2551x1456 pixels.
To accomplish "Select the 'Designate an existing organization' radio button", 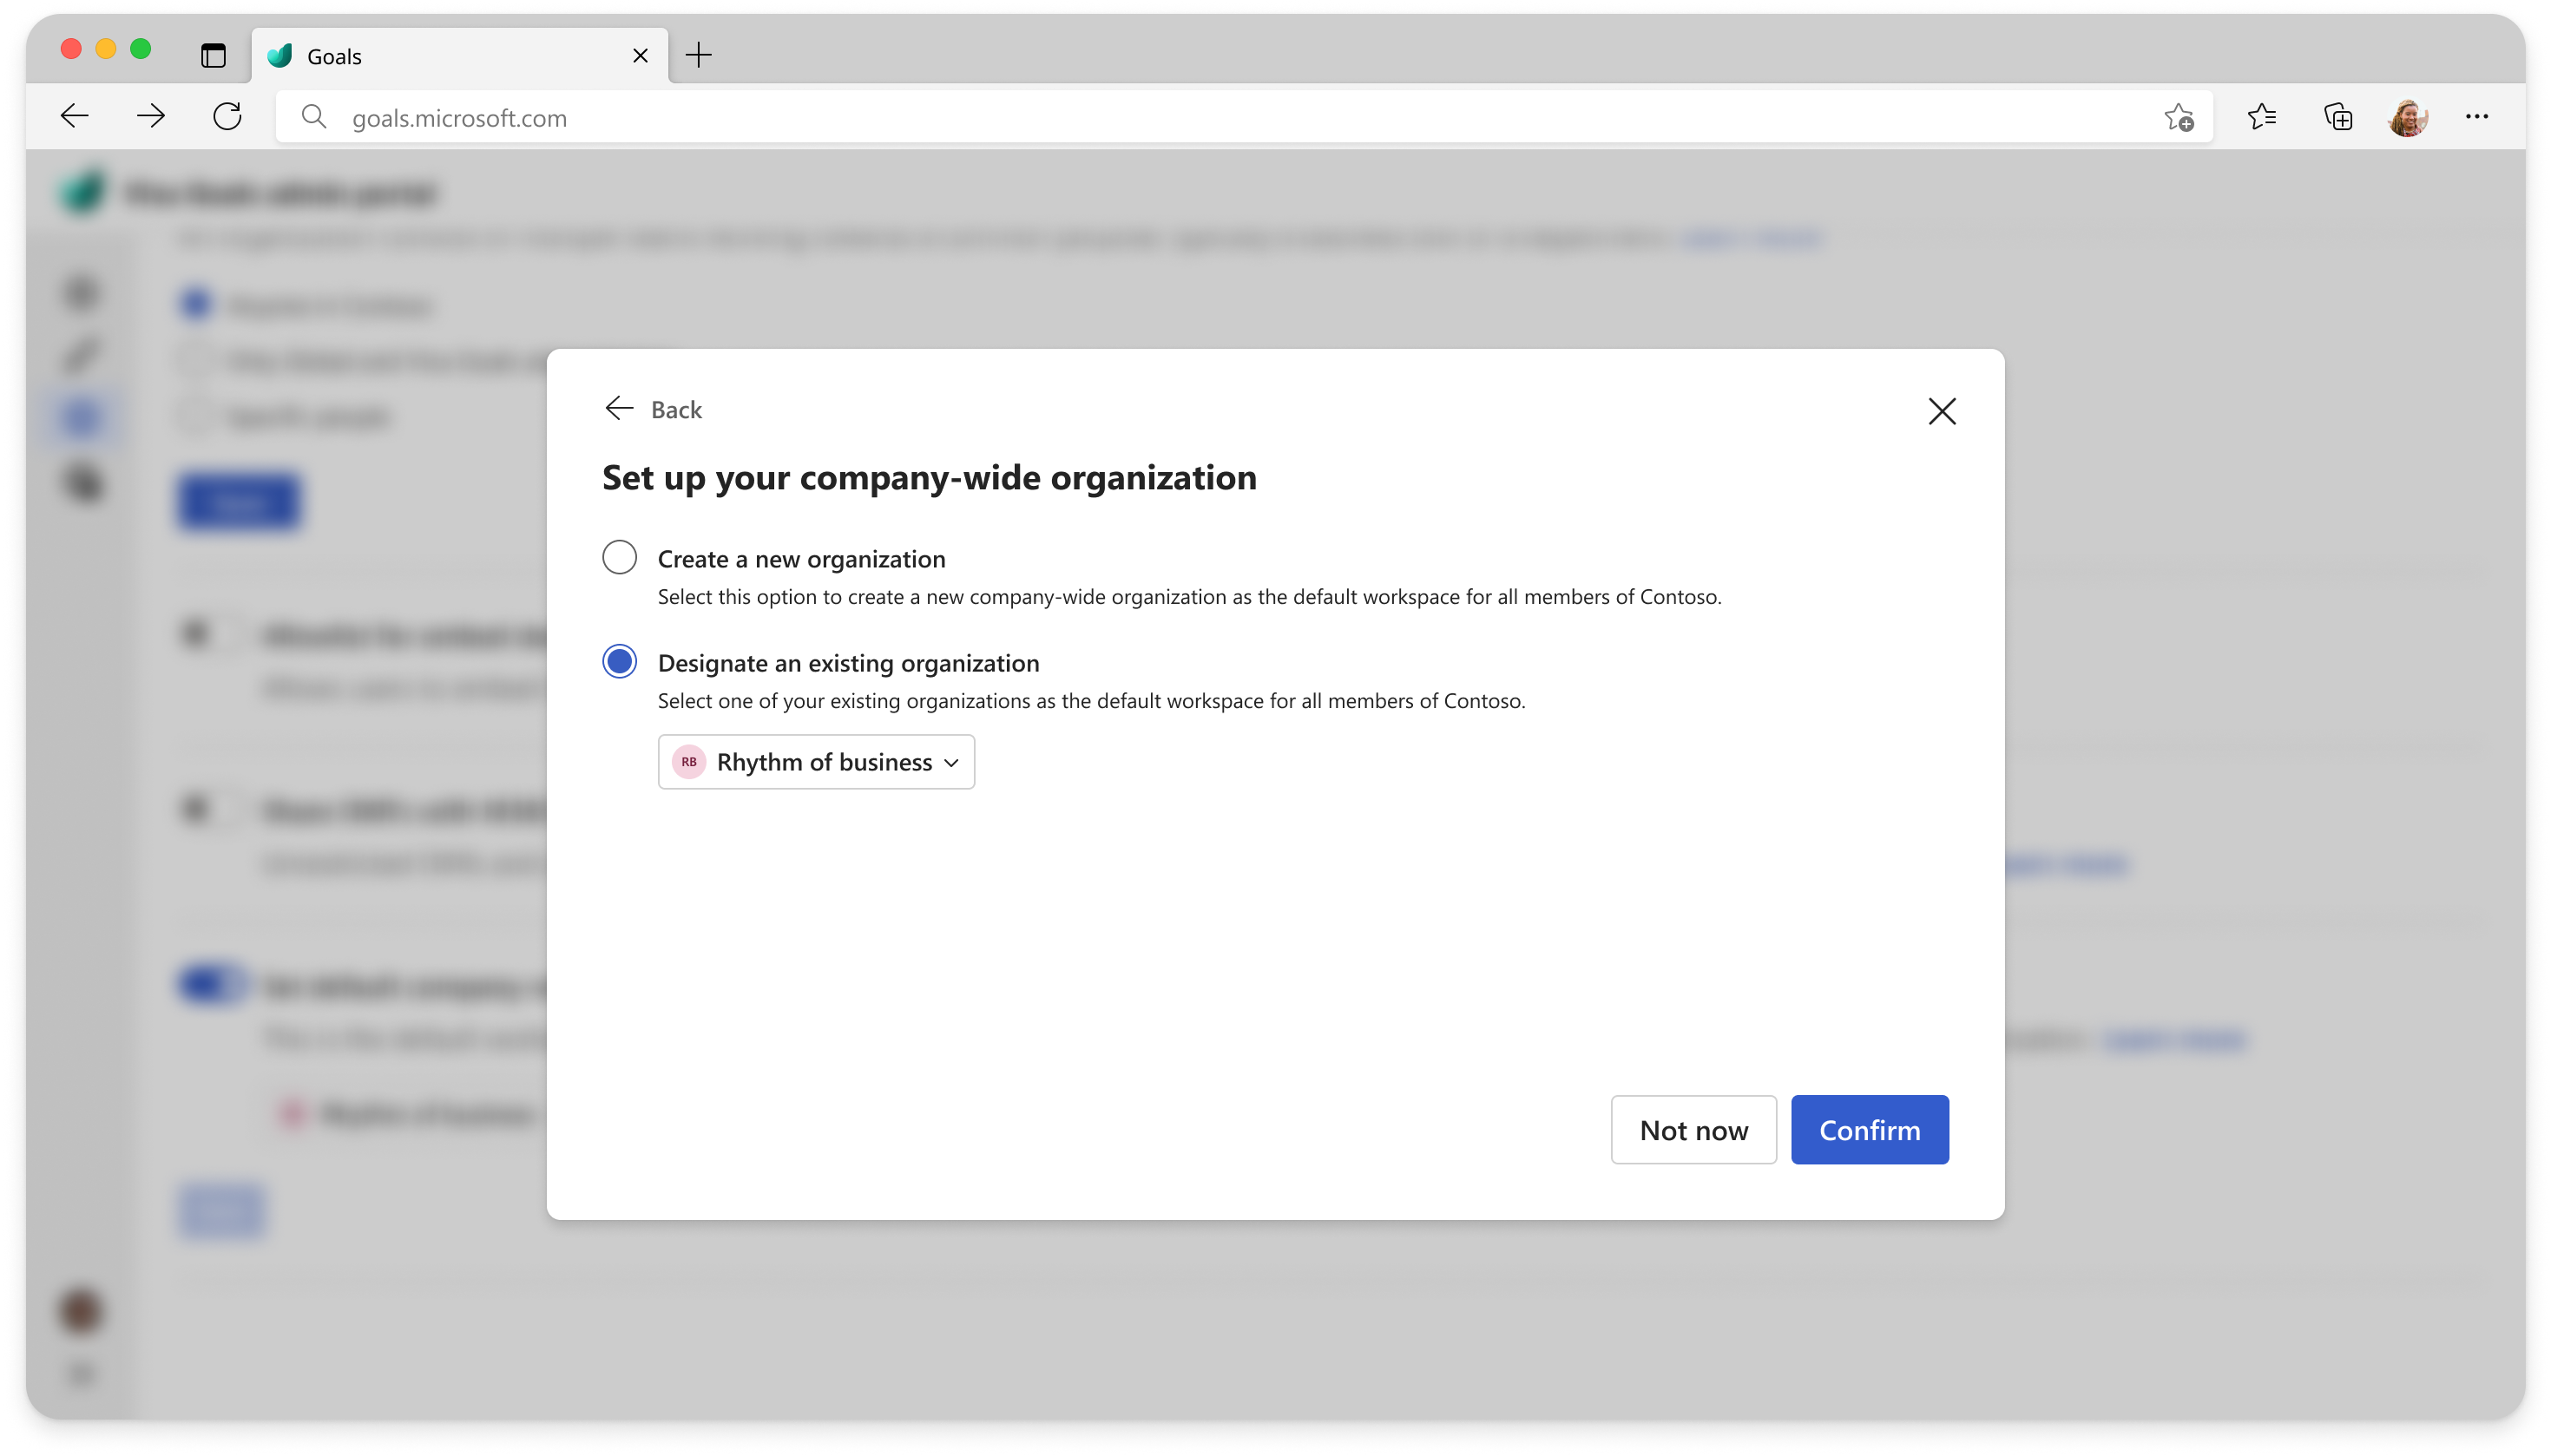I will tap(619, 662).
